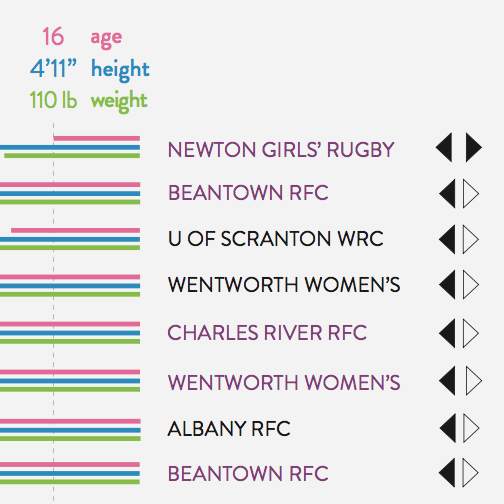Viewport: 504px width, 504px height.
Task: Select the Albany RFC team label
Action: pyautogui.click(x=229, y=429)
